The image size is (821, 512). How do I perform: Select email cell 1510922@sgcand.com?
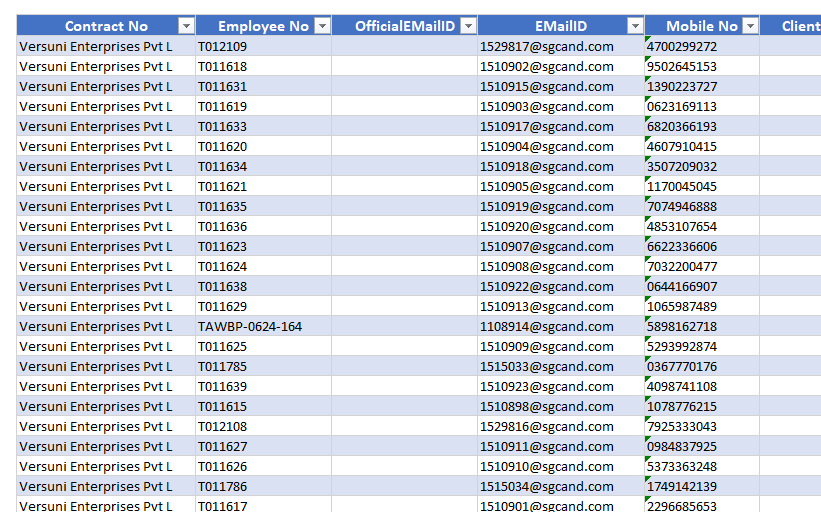pyautogui.click(x=561, y=286)
